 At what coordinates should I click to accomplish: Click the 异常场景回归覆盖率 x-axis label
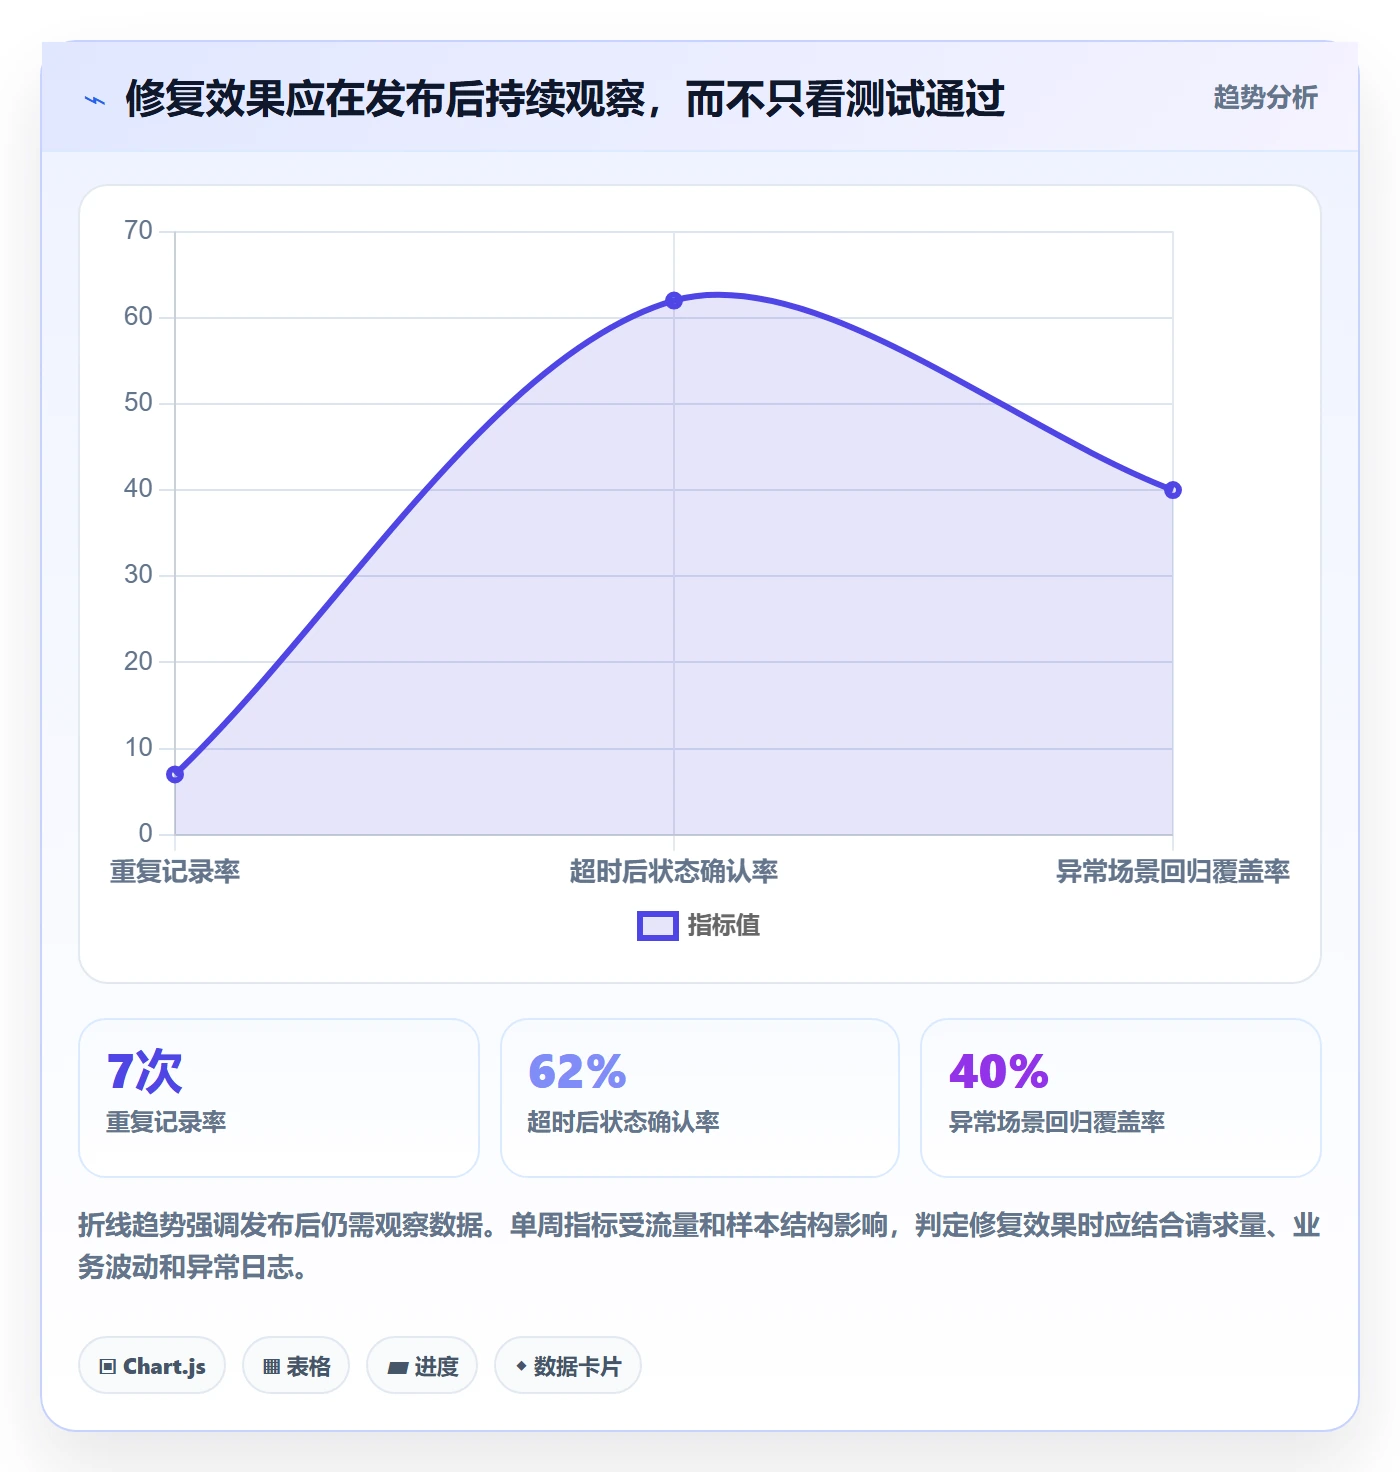(x=1173, y=871)
